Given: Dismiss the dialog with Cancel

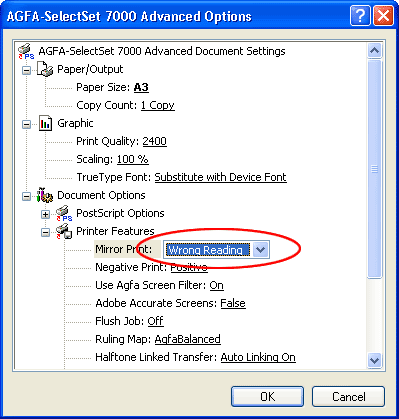Looking at the screenshot, I should pyautogui.click(x=348, y=396).
